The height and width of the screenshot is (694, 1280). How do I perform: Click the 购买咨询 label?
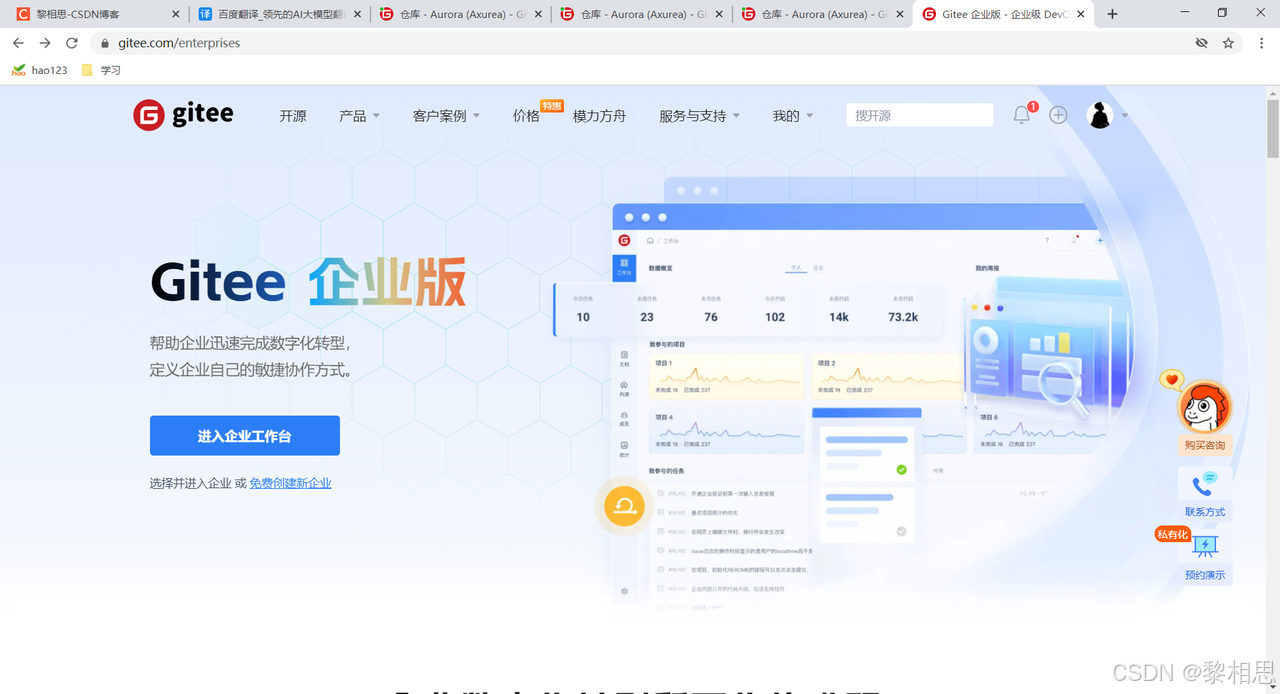point(1204,445)
